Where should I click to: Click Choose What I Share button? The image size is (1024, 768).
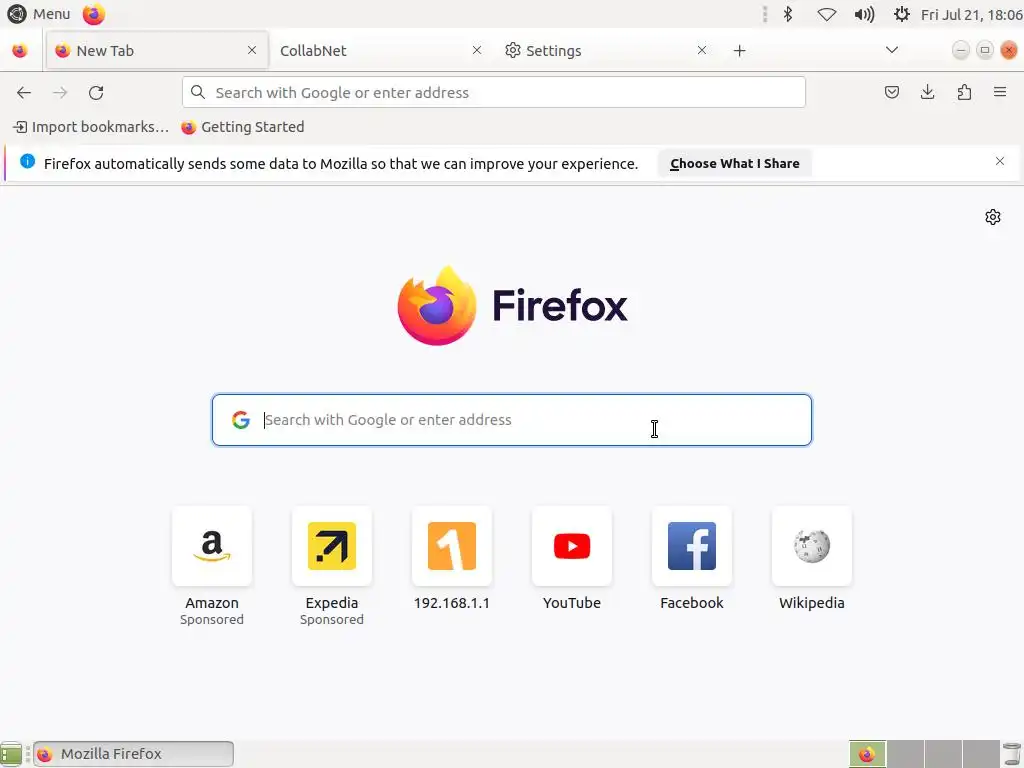pos(735,163)
